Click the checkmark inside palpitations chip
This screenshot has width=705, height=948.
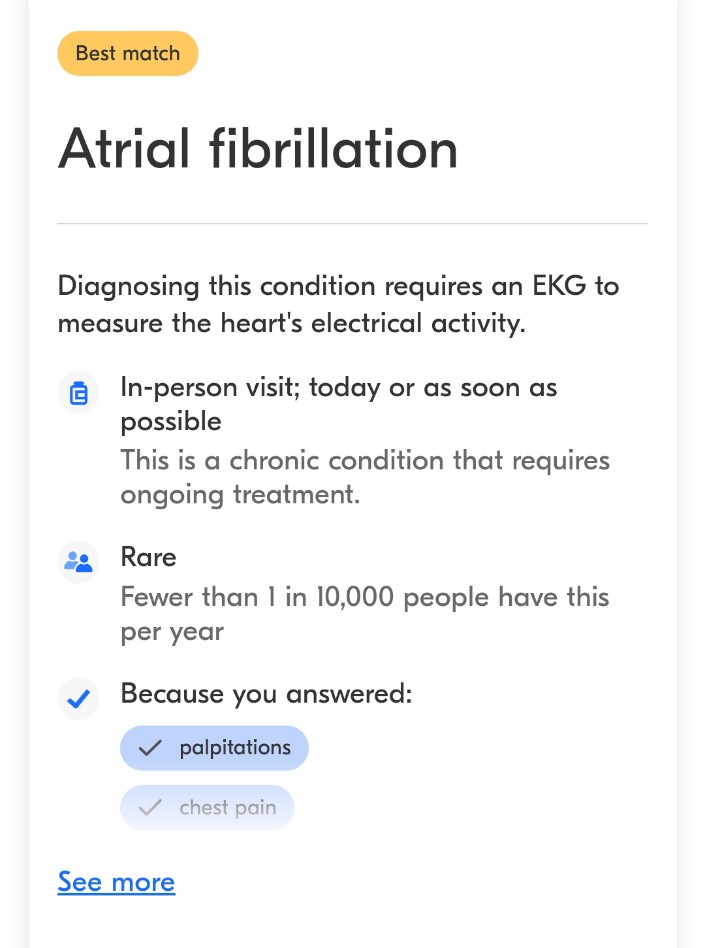click(x=150, y=748)
